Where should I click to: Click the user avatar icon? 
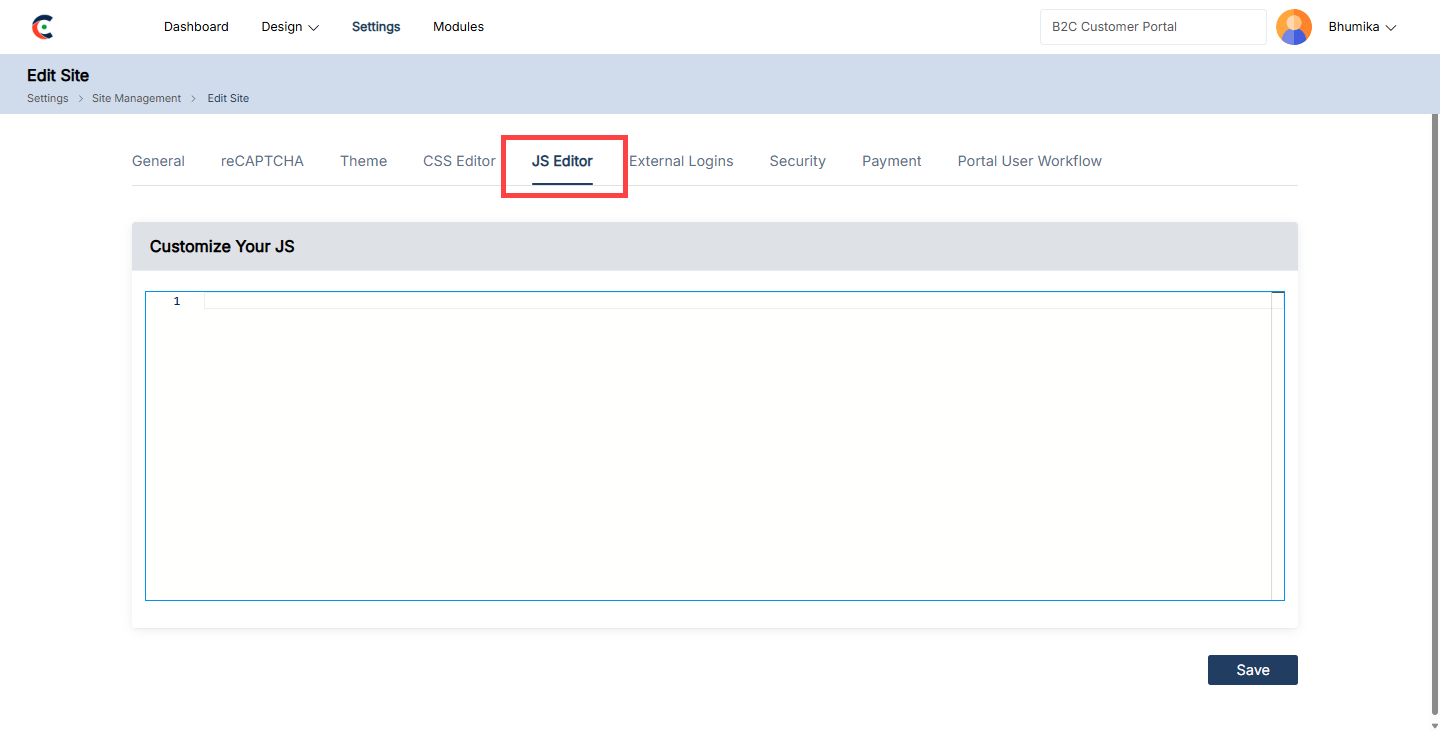tap(1293, 27)
